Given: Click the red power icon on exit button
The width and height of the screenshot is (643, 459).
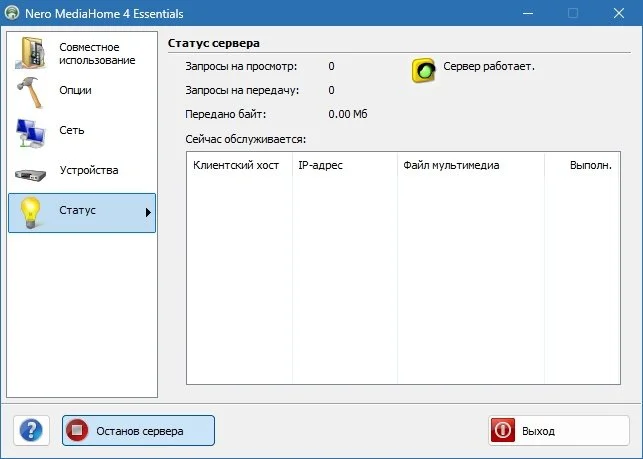Looking at the screenshot, I should point(503,430).
